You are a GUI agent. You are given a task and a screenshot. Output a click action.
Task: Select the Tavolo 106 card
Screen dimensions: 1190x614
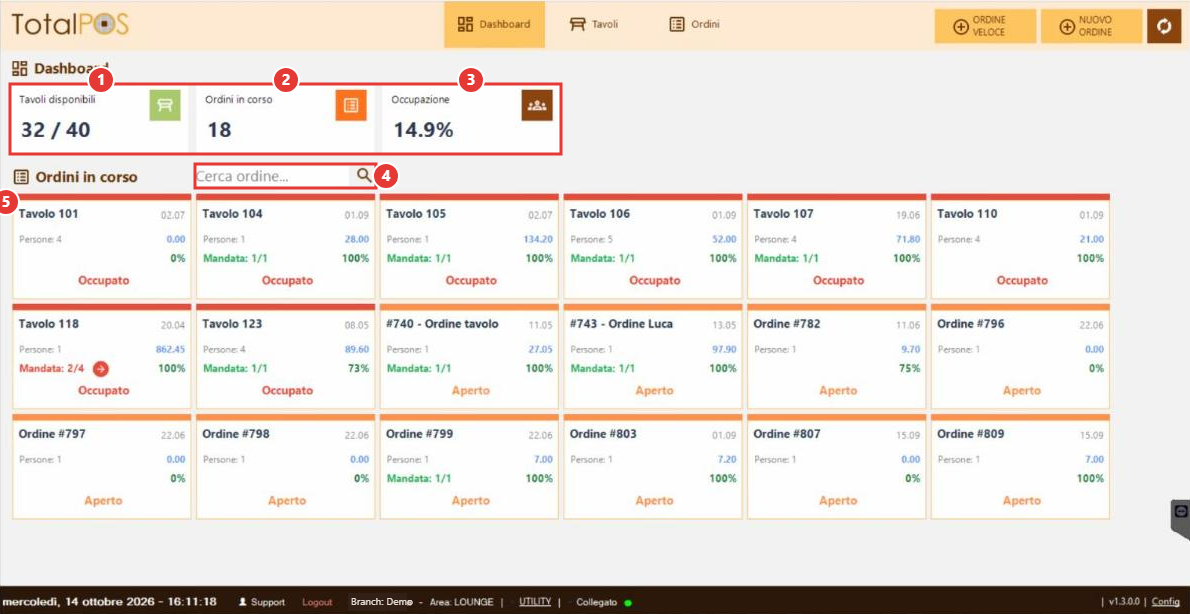(653, 246)
